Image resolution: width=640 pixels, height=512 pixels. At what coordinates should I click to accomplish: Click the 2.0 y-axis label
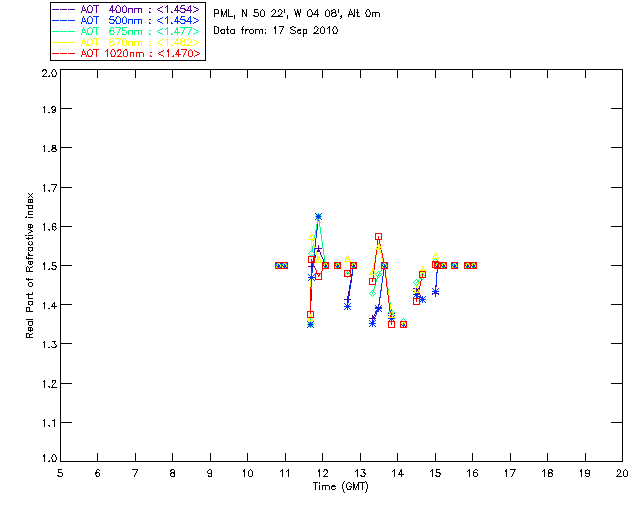click(x=49, y=73)
